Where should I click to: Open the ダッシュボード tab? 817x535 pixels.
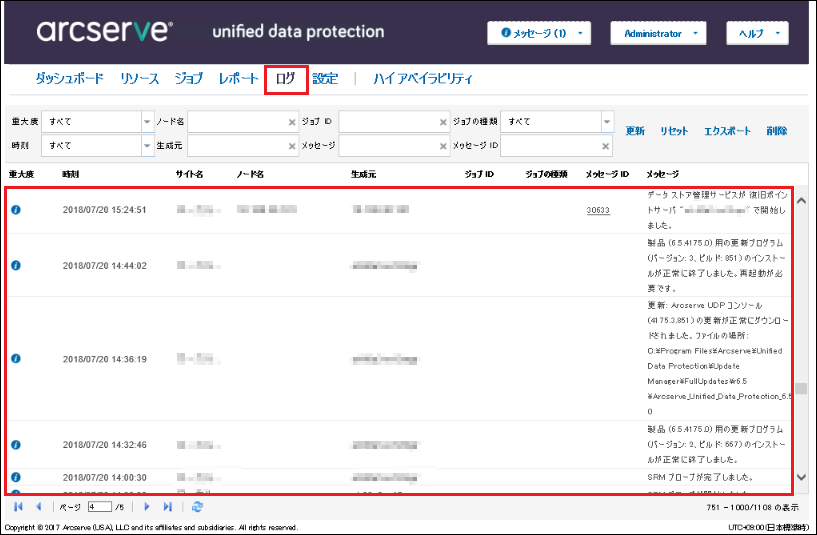click(x=69, y=79)
